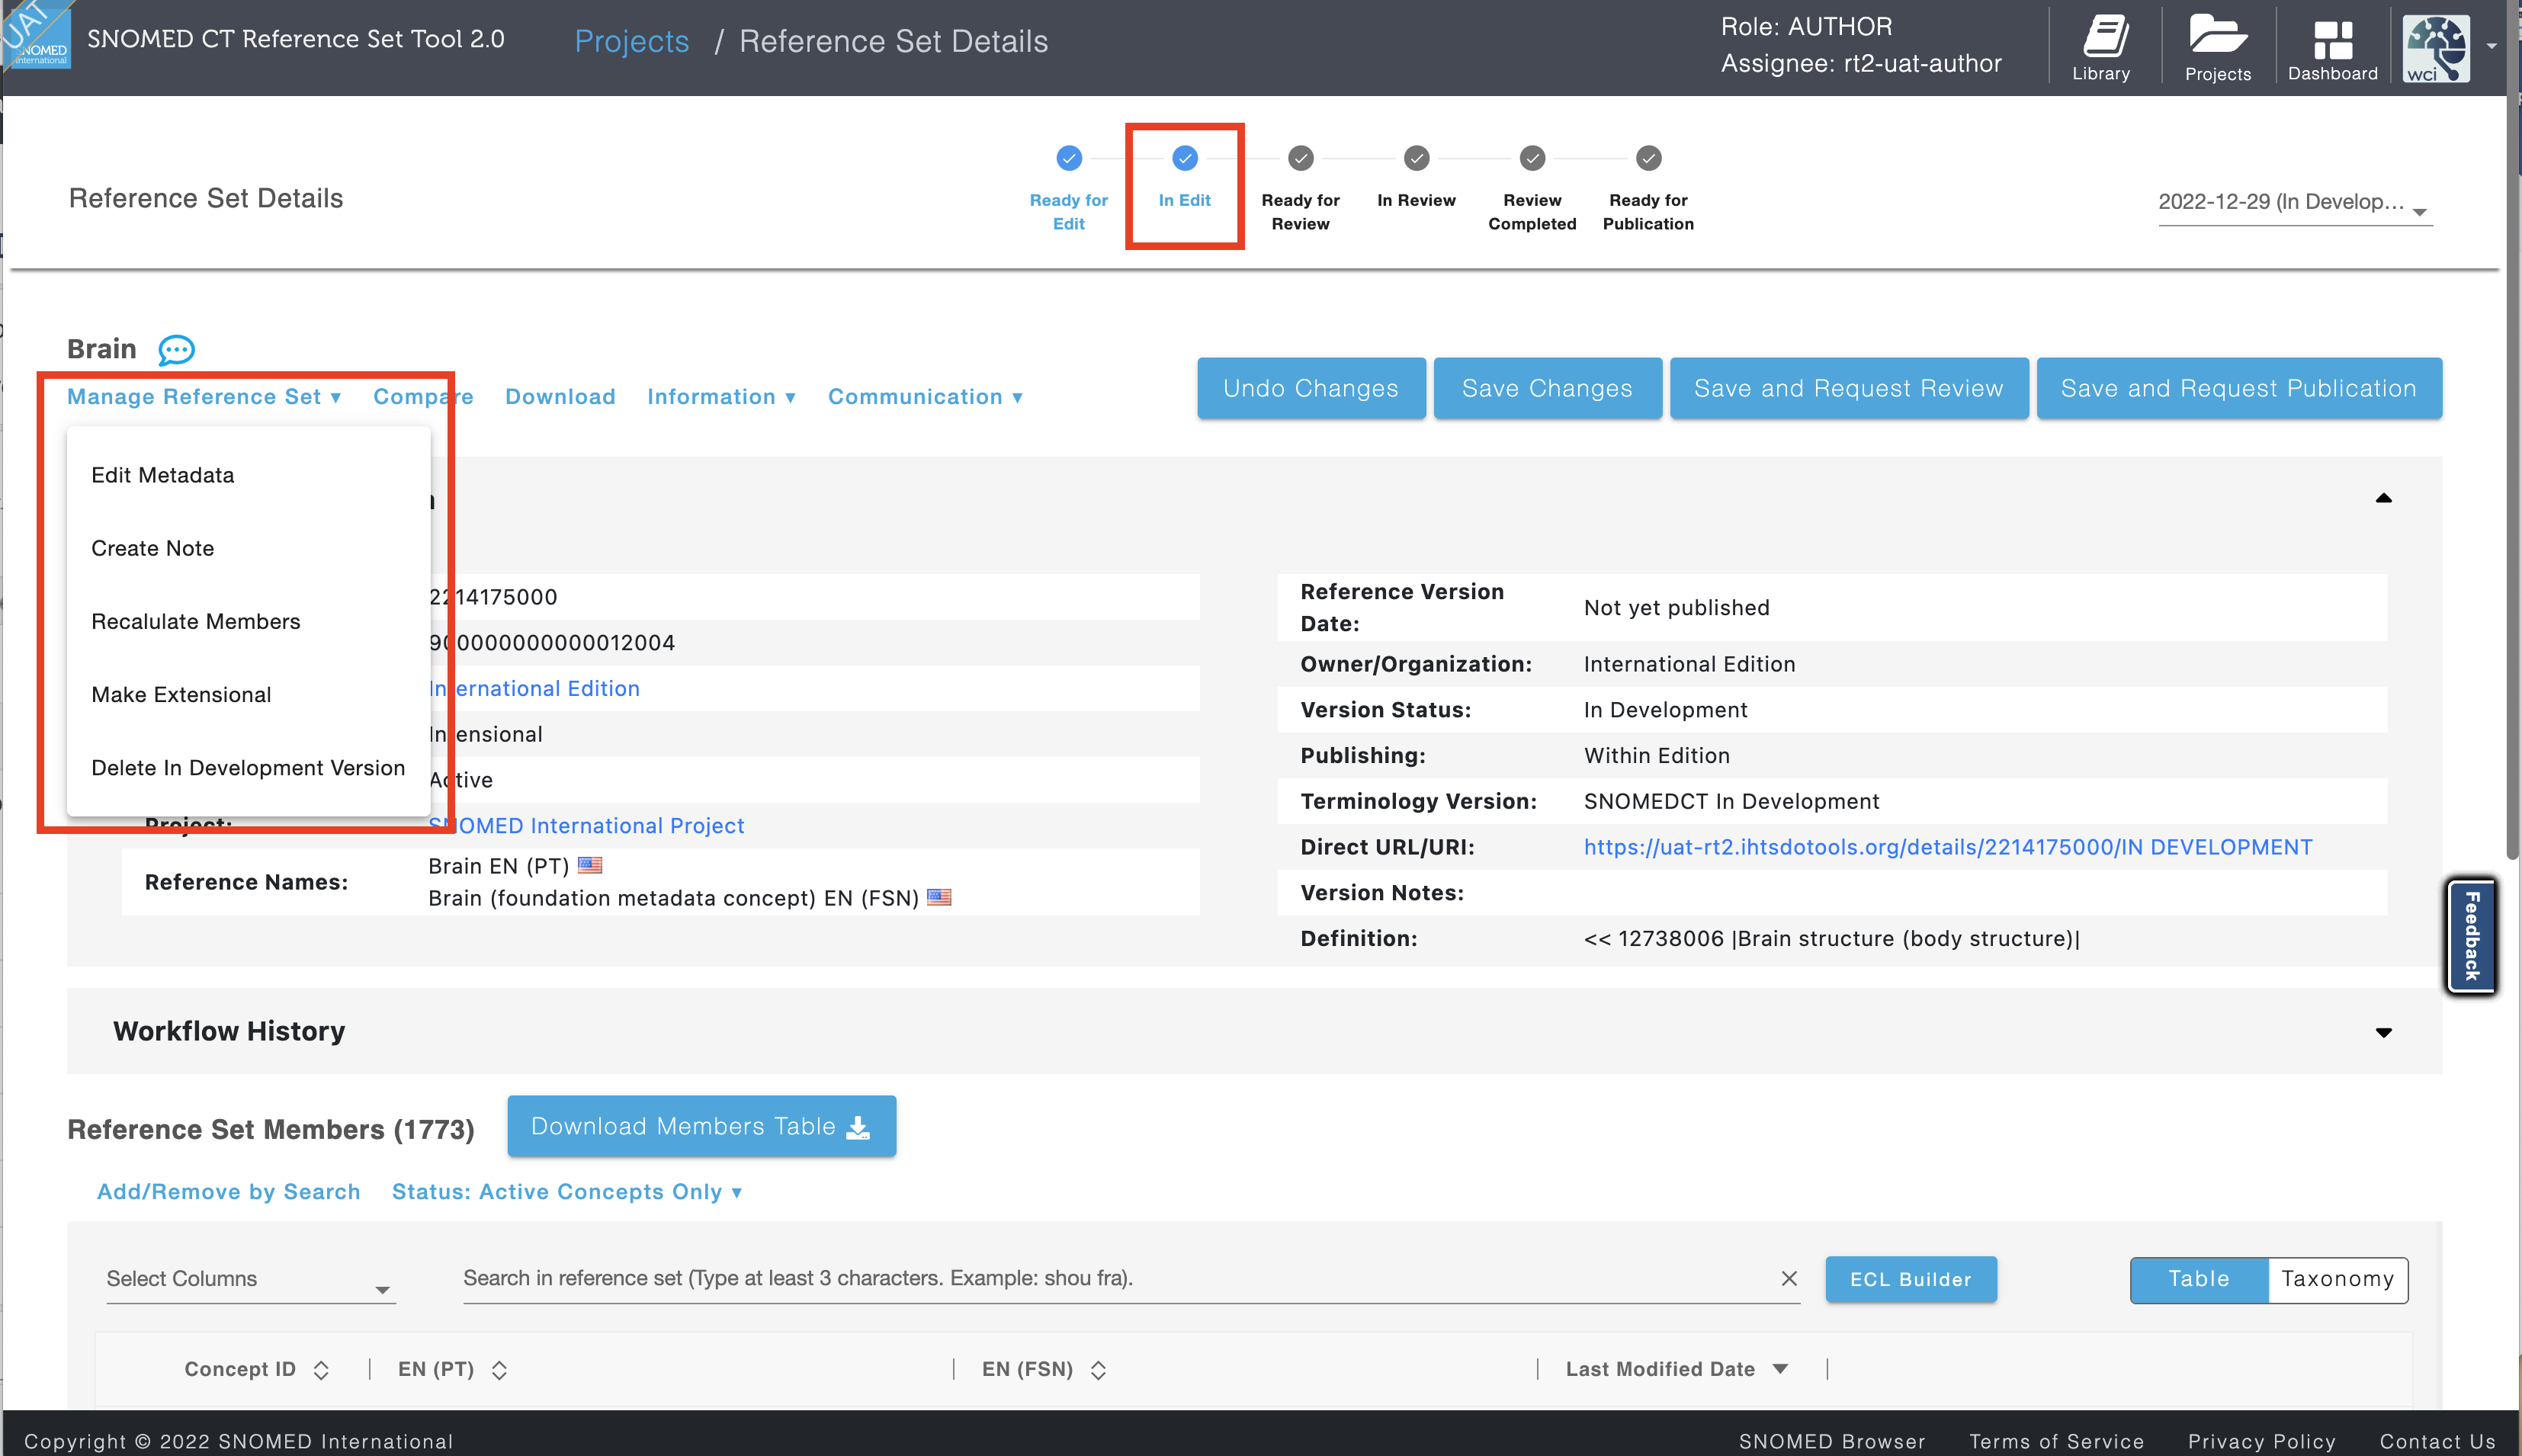This screenshot has height=1456, width=2522.
Task: Sort by Concept ID column arrows
Action: [x=321, y=1370]
